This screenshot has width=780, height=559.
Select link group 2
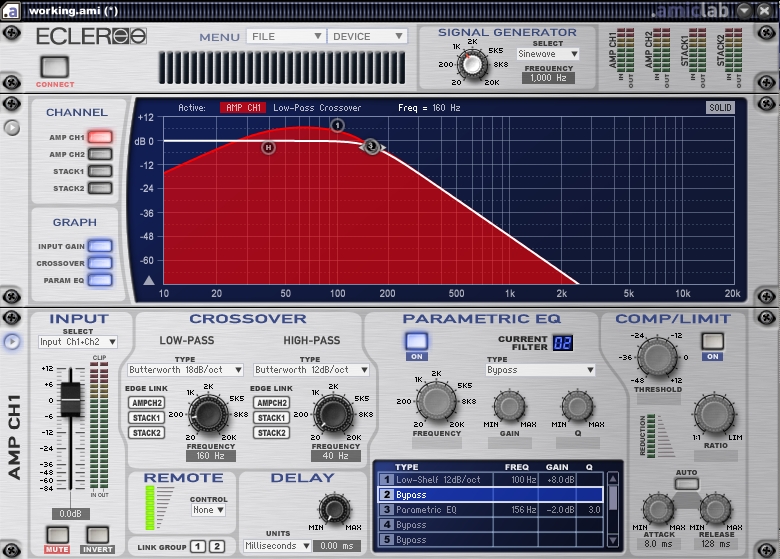tap(217, 547)
